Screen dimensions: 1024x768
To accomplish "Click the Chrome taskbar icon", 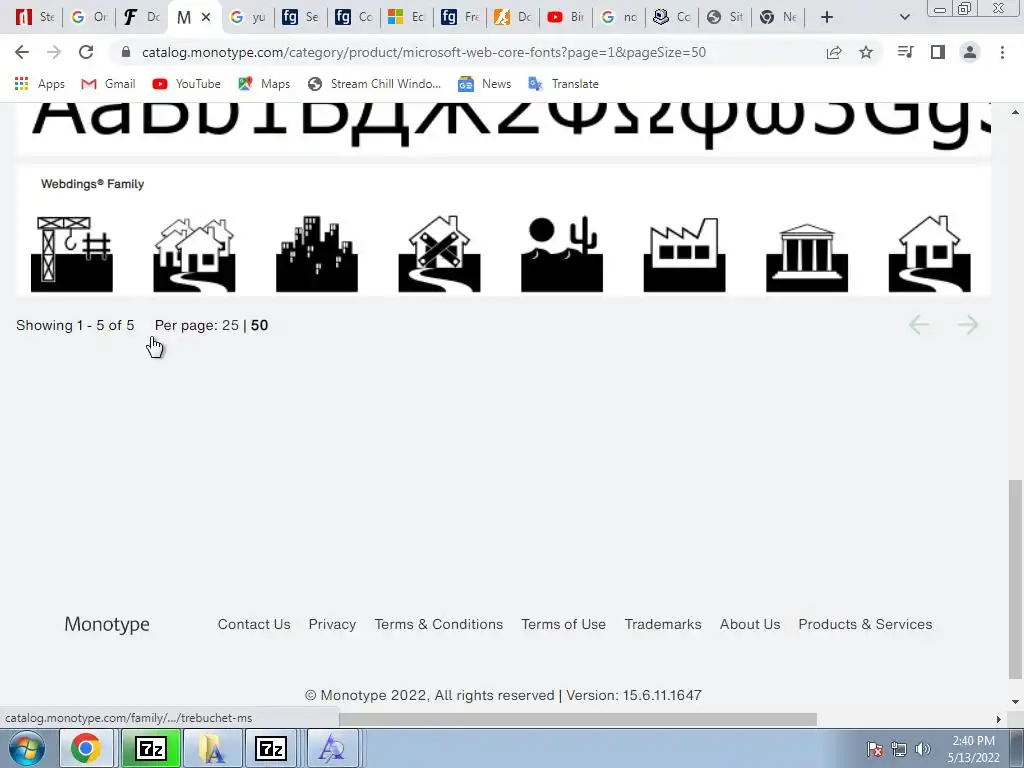I will tap(86, 748).
